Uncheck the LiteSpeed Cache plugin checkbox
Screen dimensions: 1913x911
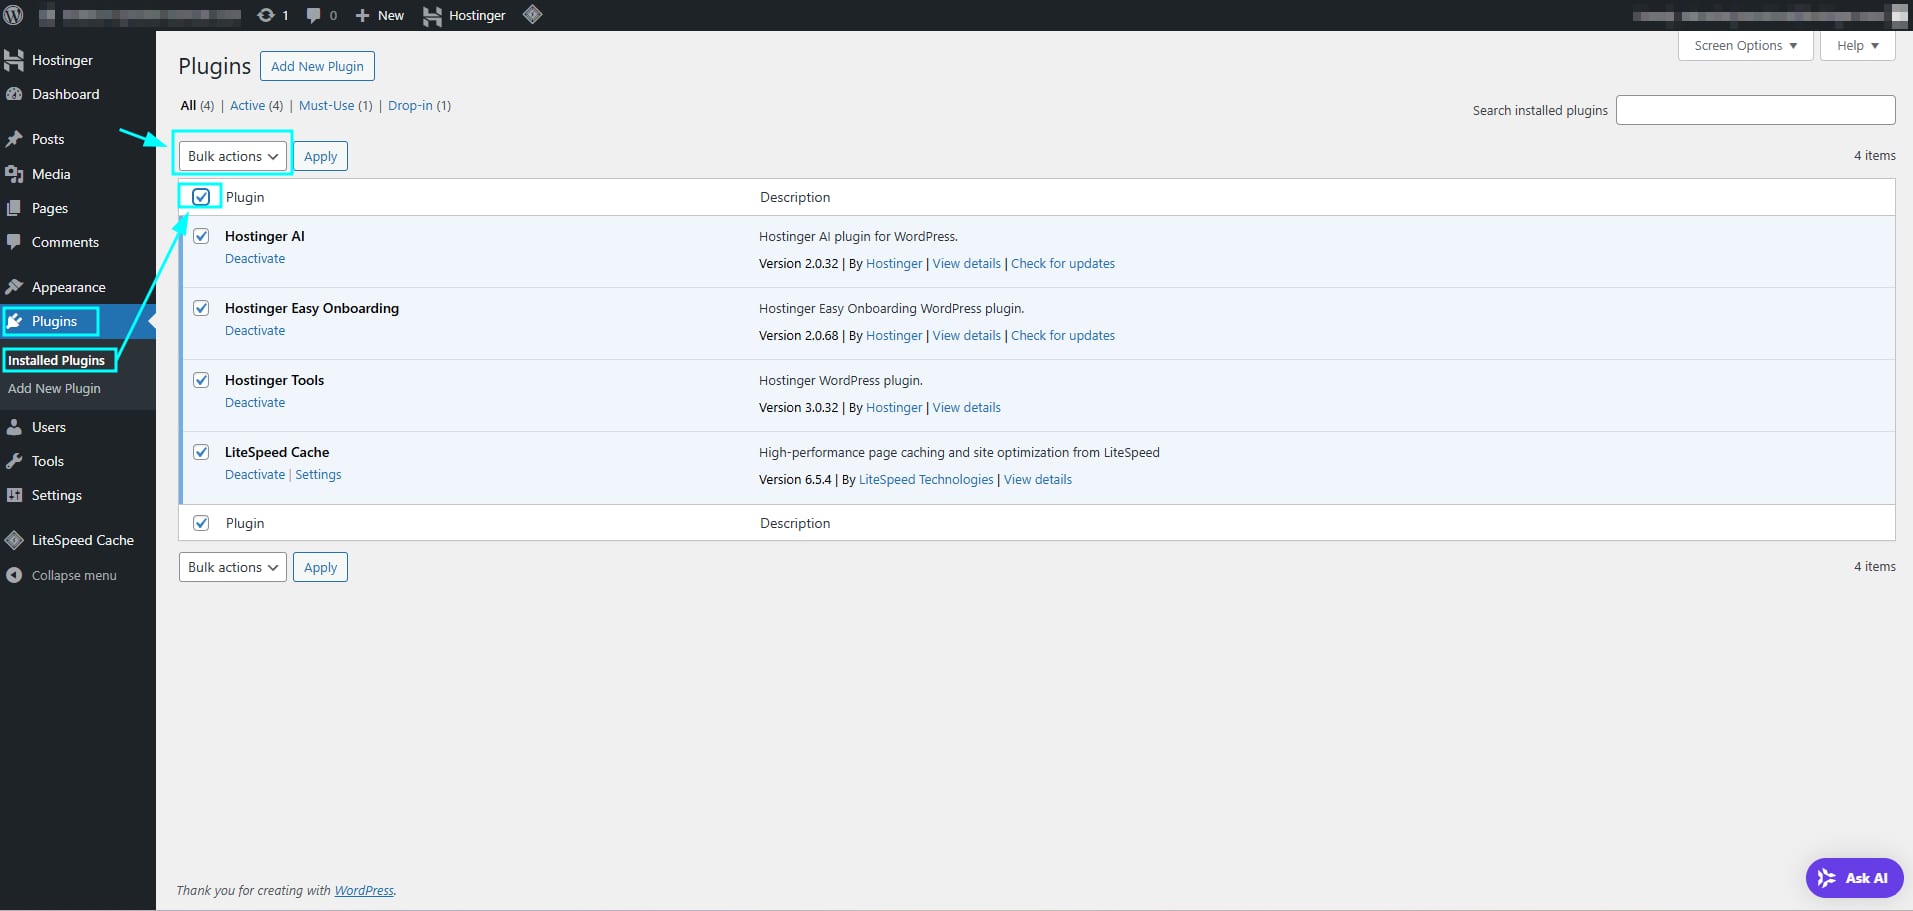click(201, 452)
